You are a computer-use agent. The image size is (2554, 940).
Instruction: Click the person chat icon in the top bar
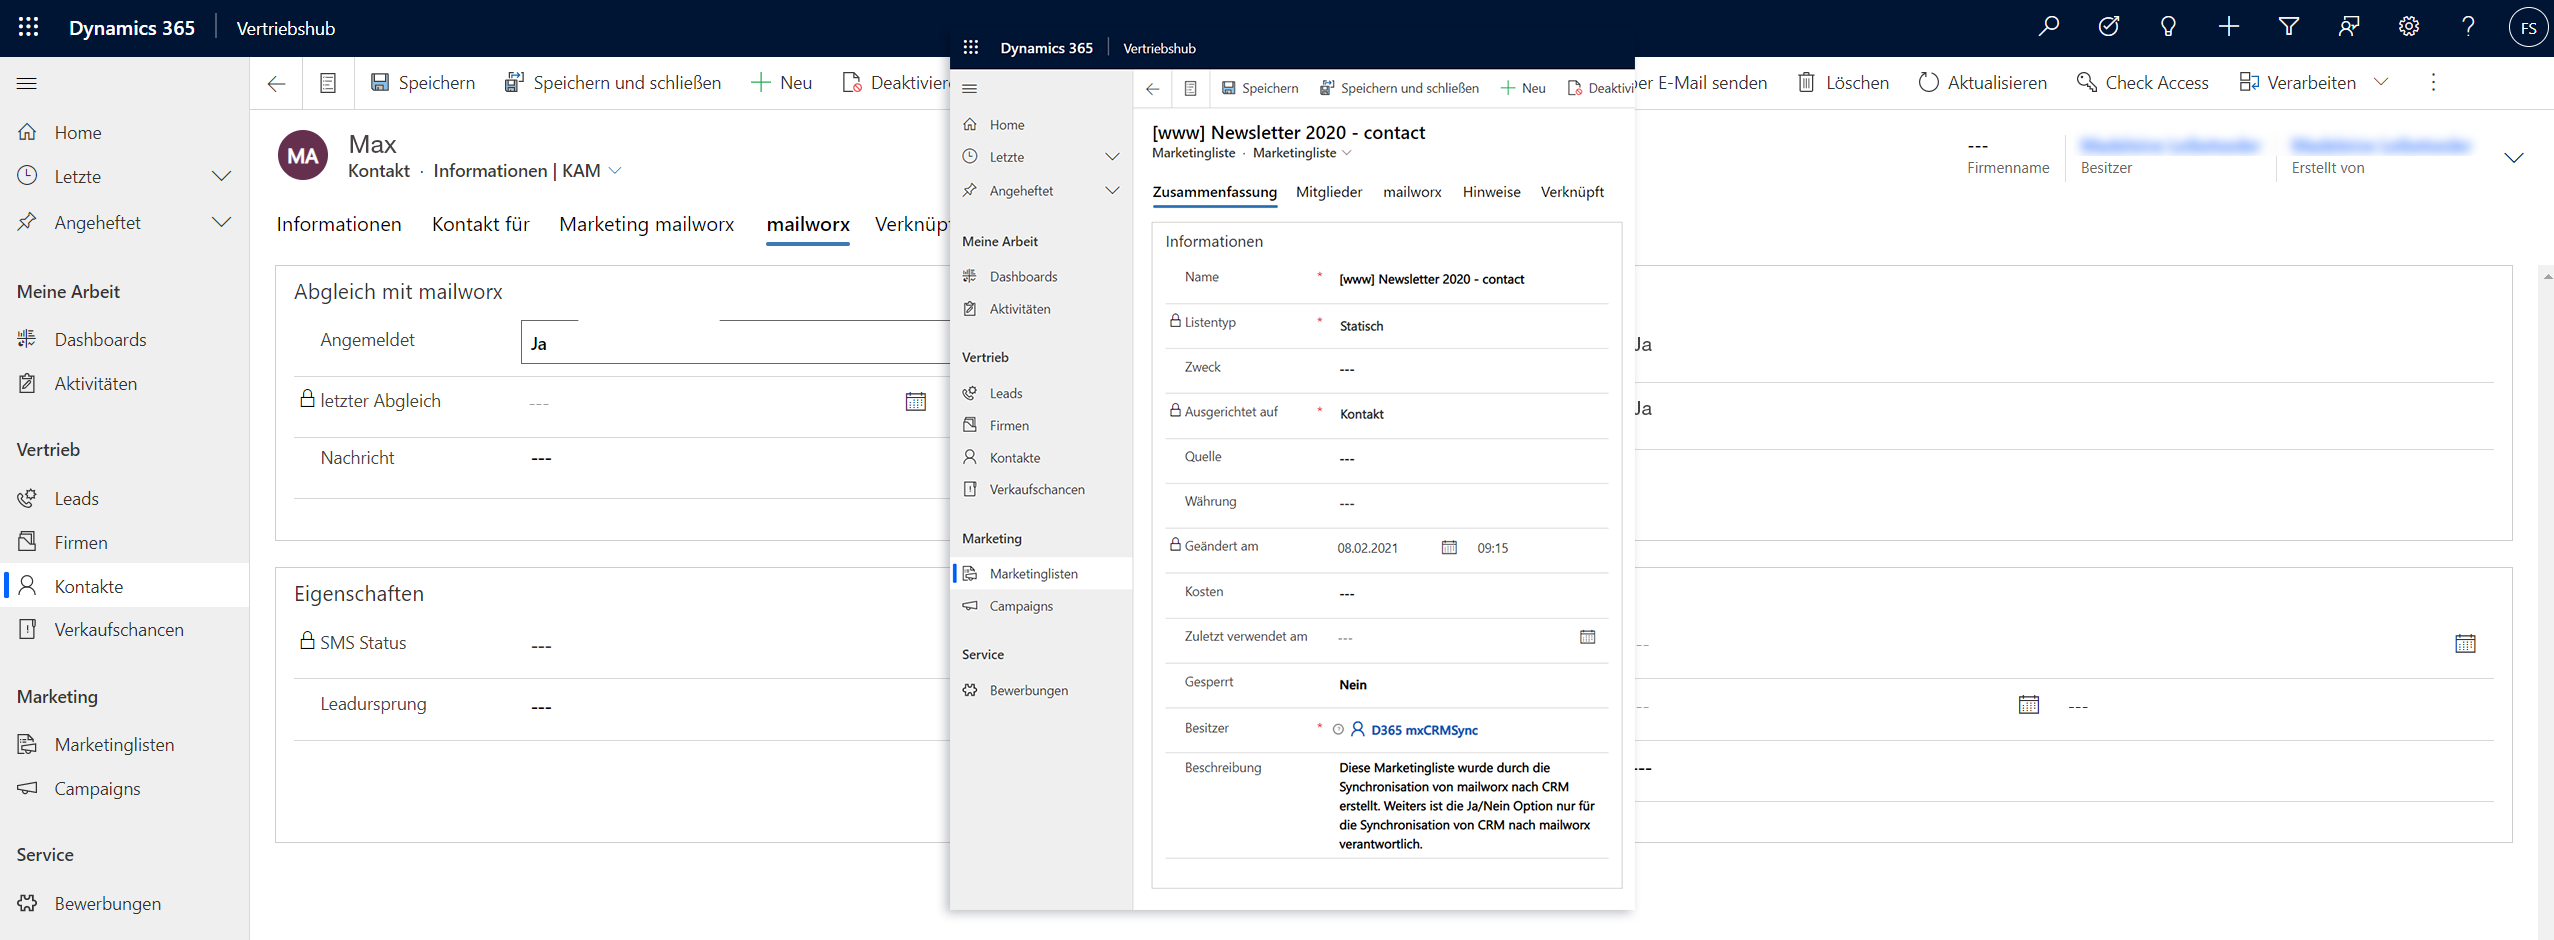tap(2349, 27)
